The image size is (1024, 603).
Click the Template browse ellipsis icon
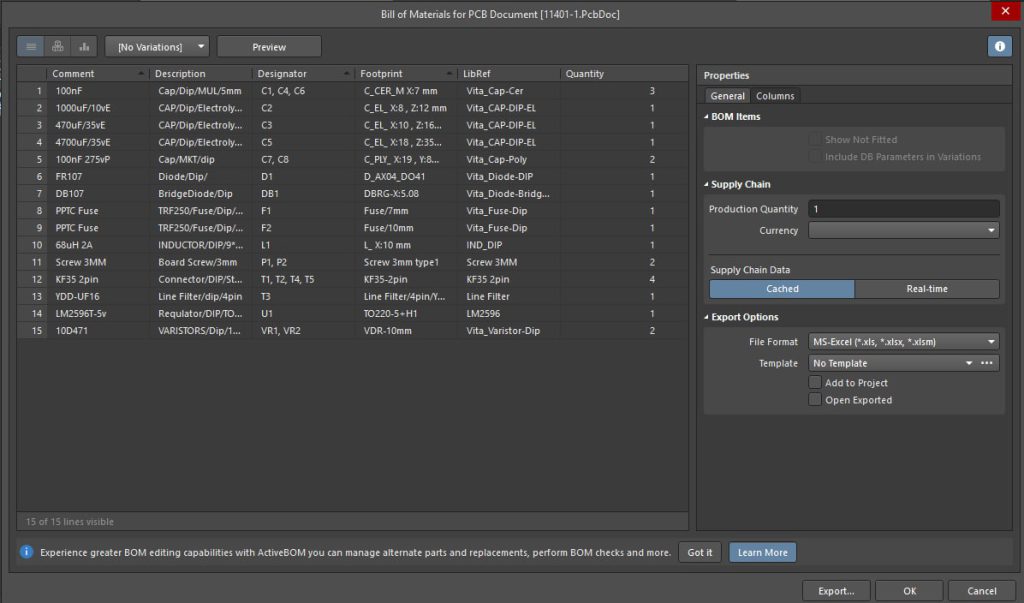click(x=987, y=364)
